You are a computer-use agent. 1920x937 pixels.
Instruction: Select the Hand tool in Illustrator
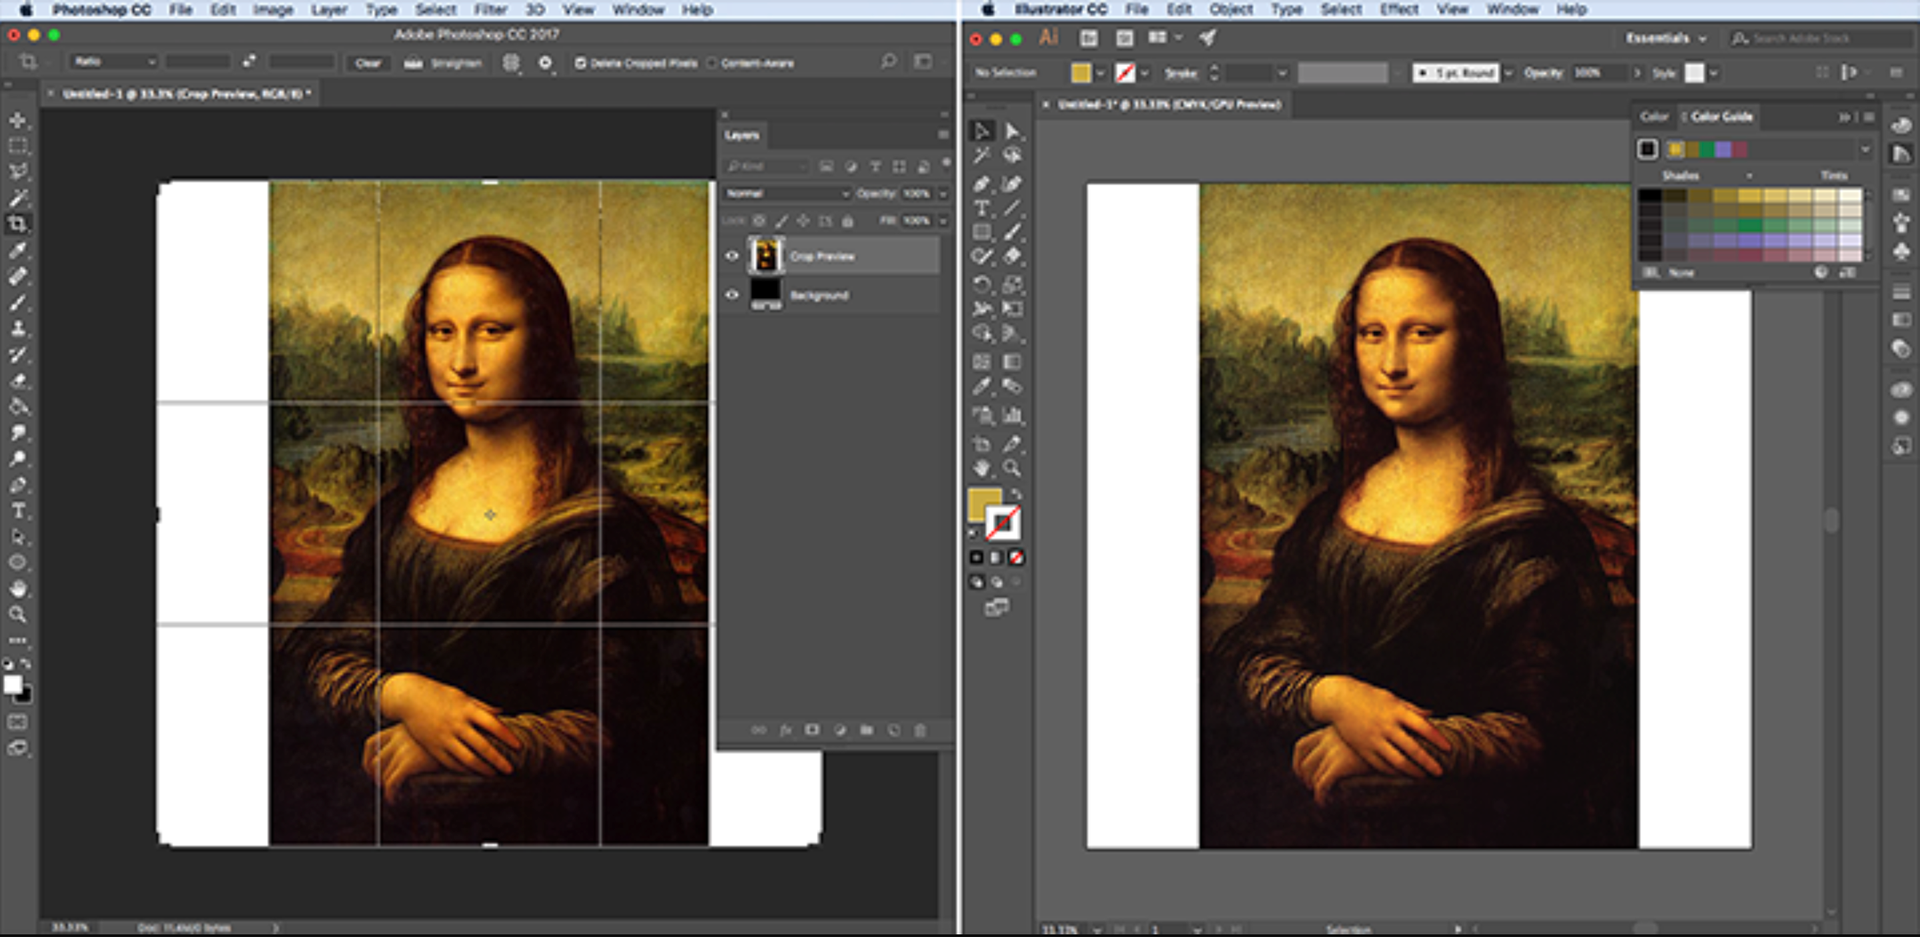pyautogui.click(x=982, y=468)
